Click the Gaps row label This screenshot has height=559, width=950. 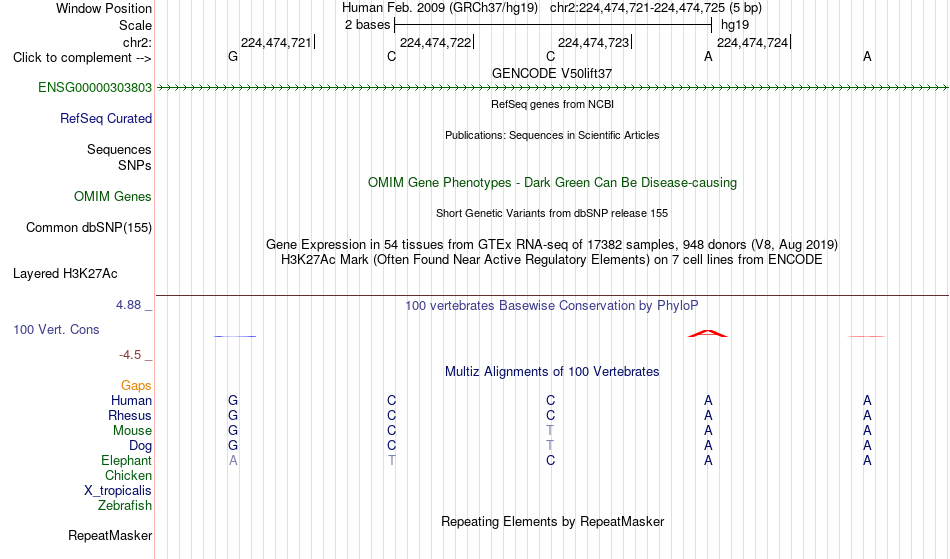point(136,386)
